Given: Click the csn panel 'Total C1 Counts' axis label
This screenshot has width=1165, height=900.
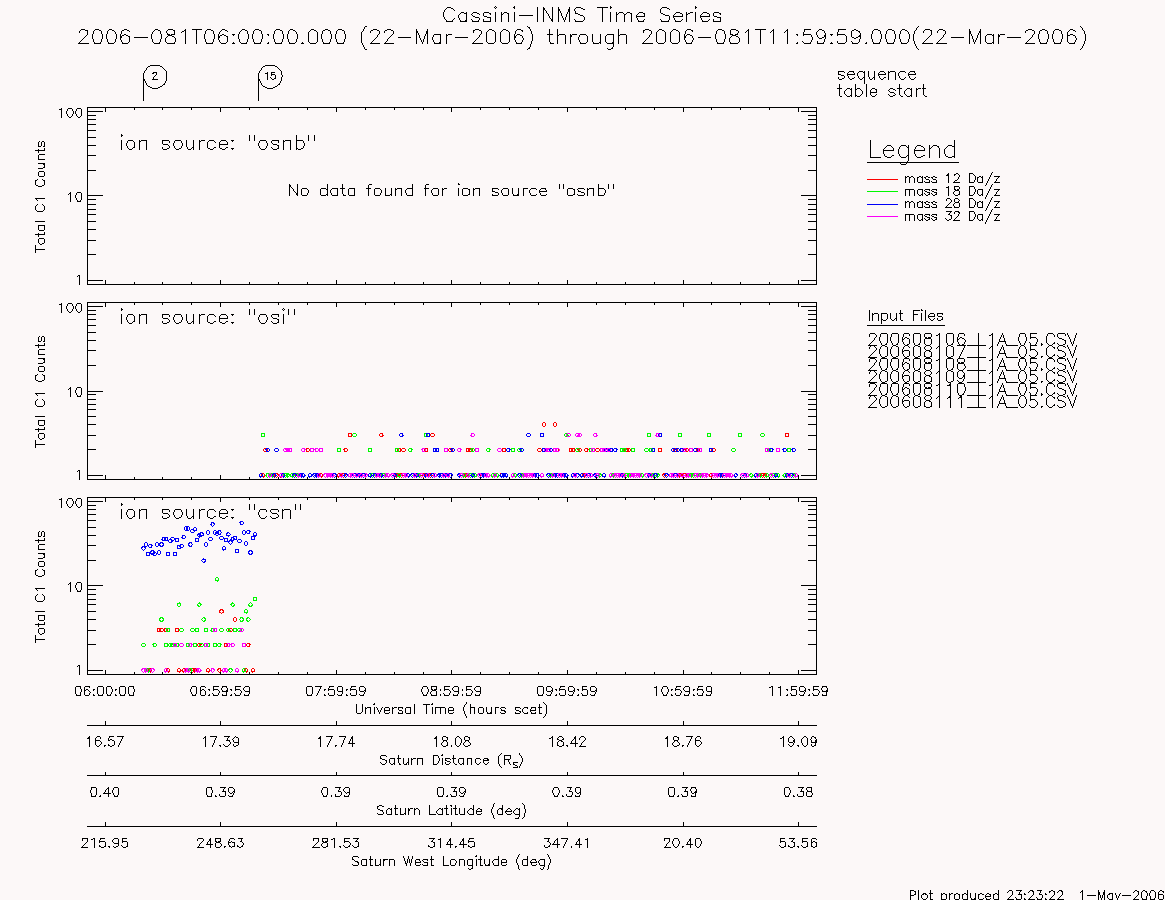Looking at the screenshot, I should tap(40, 586).
